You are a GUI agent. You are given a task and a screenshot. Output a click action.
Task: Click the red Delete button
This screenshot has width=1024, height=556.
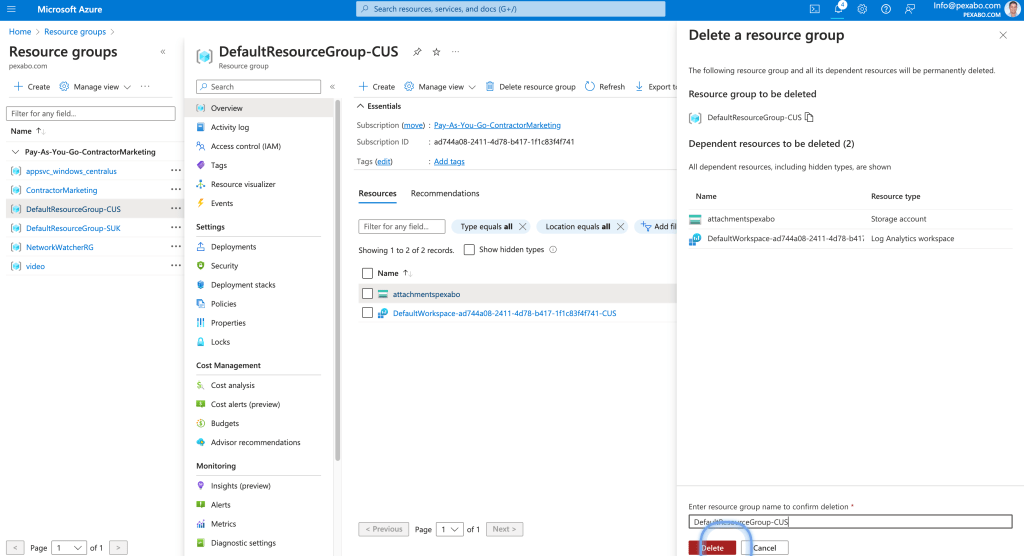(x=712, y=548)
